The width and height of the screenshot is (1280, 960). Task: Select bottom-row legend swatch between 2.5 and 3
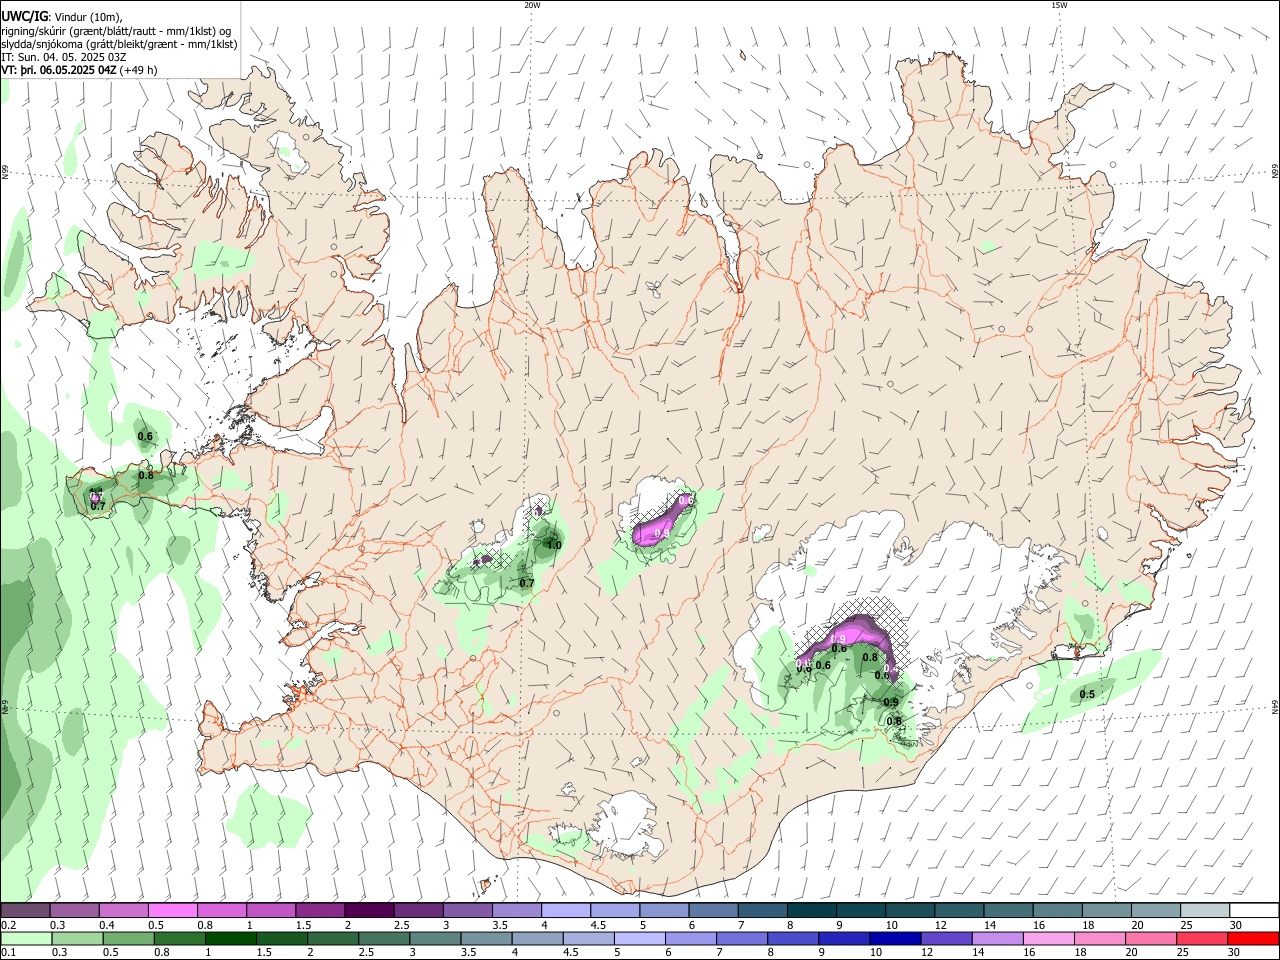(383, 938)
